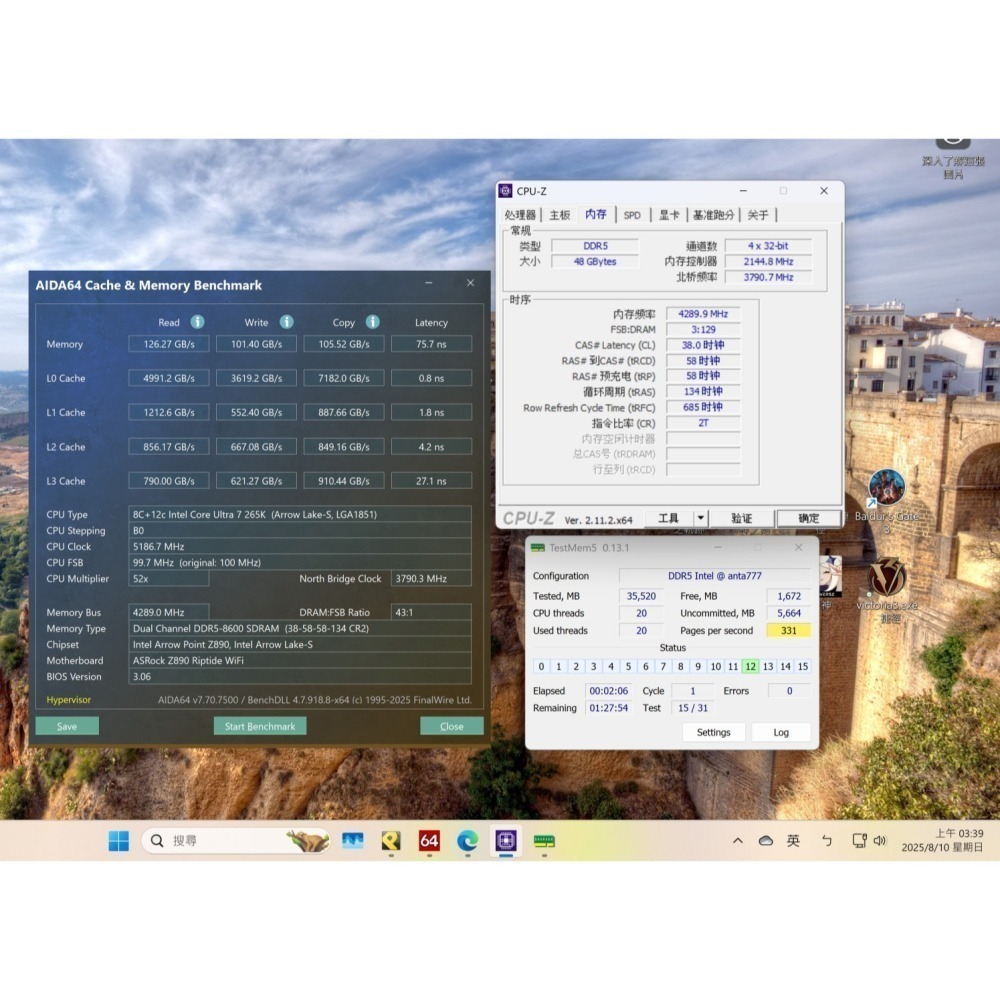1000x1000 pixels.
Task: Click the Log button in TestMem5
Action: [x=781, y=732]
